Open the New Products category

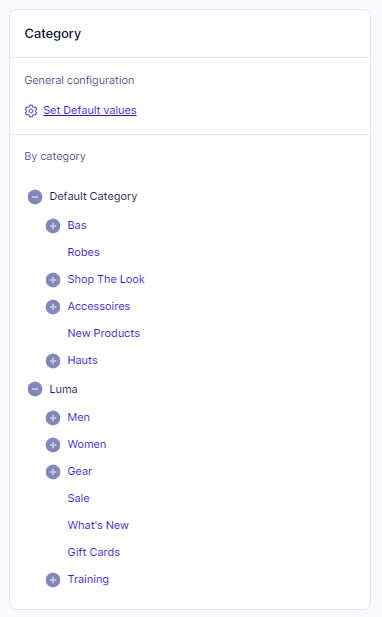(x=104, y=333)
